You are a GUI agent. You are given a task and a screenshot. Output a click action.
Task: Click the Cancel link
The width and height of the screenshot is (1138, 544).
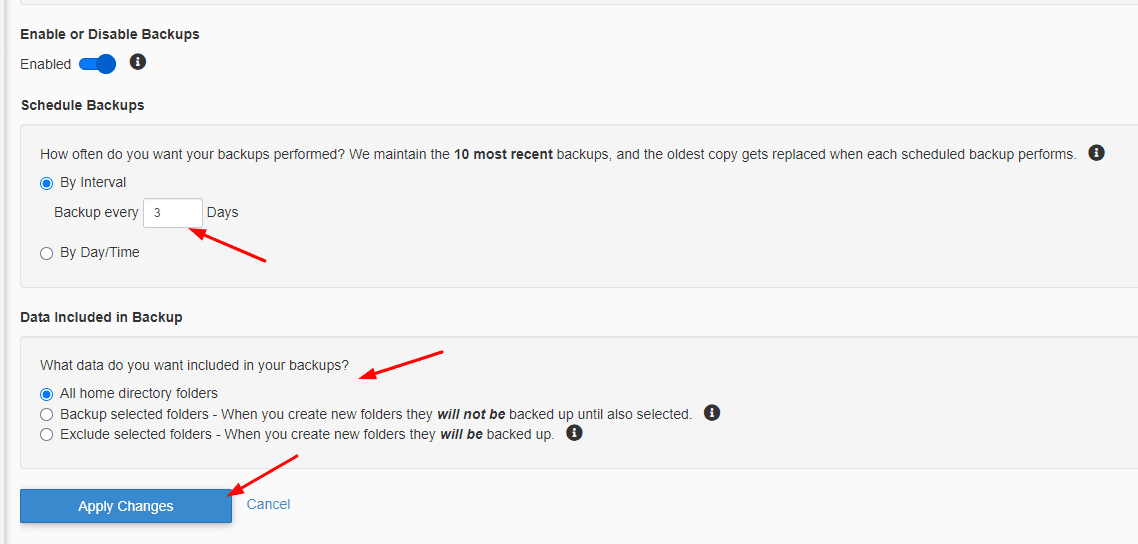click(268, 504)
